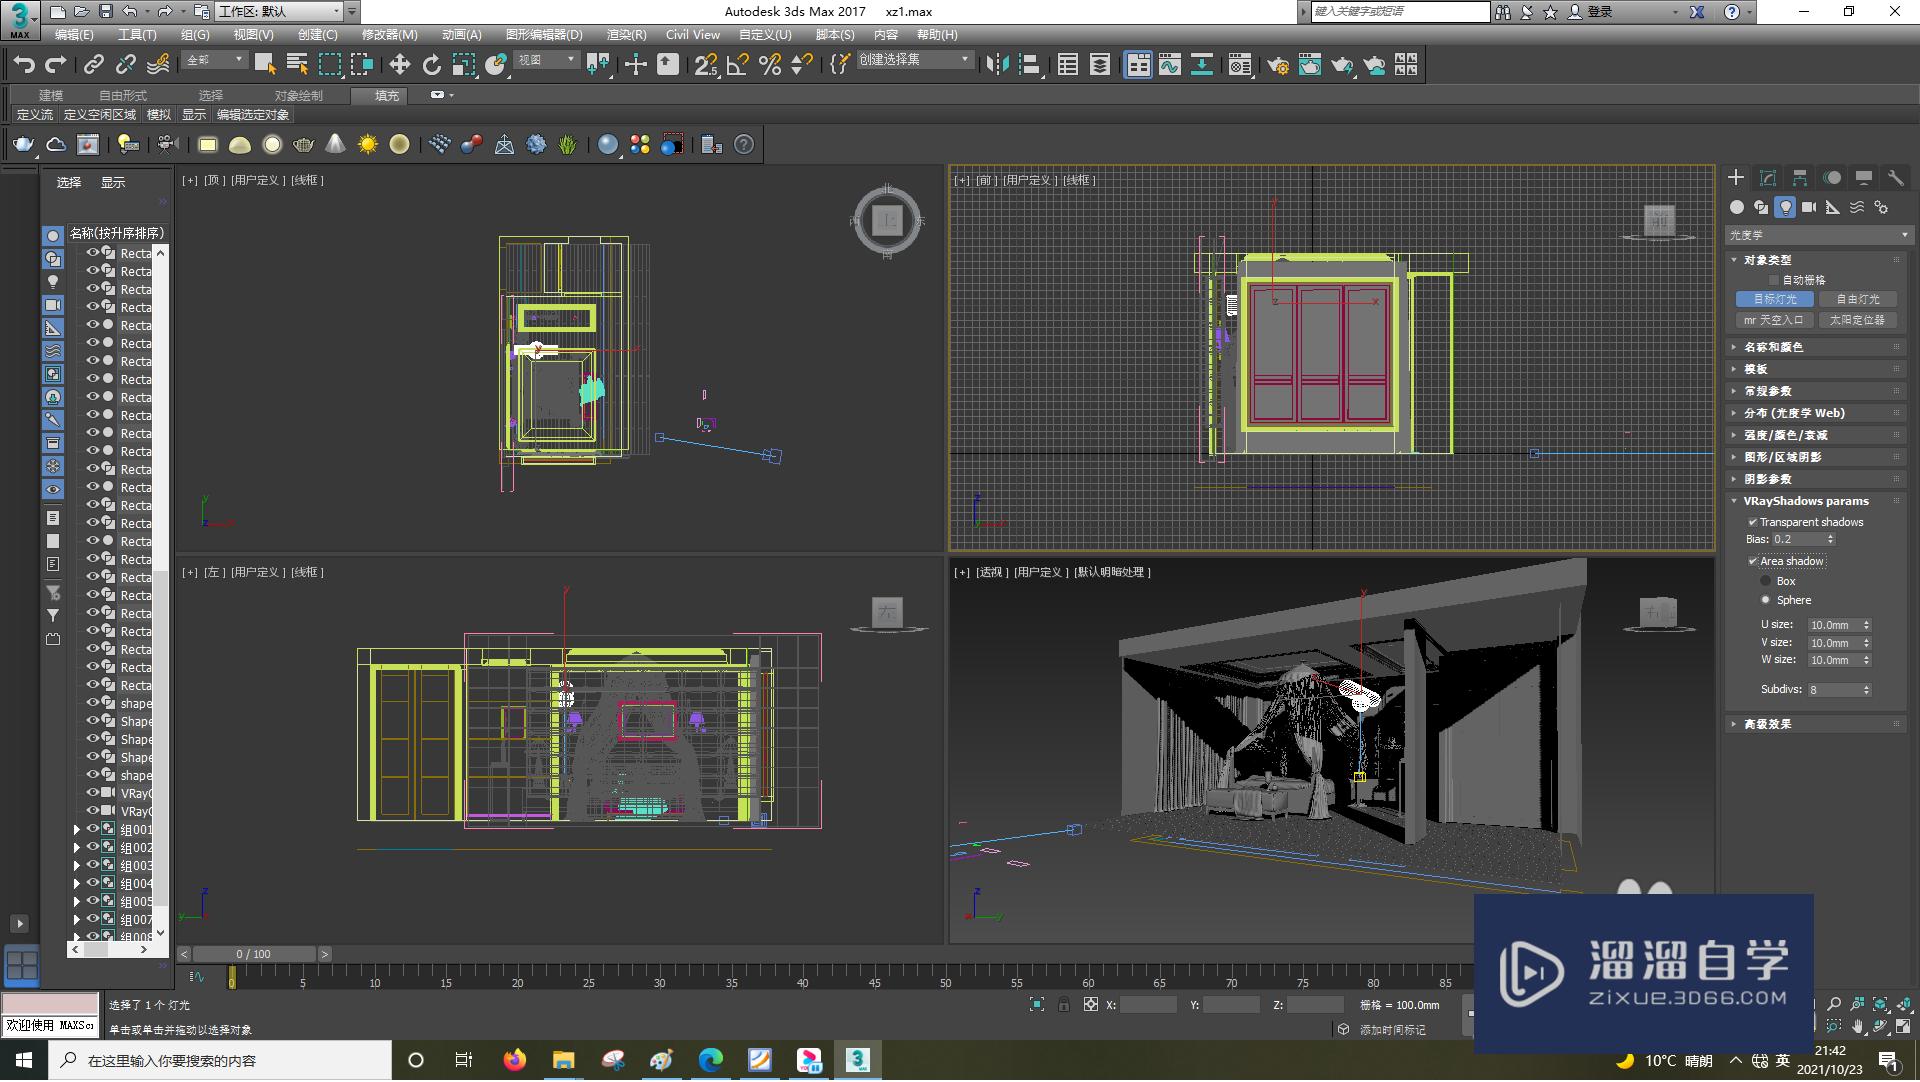Toggle Percent Snap icon
The width and height of the screenshot is (1920, 1082).
point(770,65)
